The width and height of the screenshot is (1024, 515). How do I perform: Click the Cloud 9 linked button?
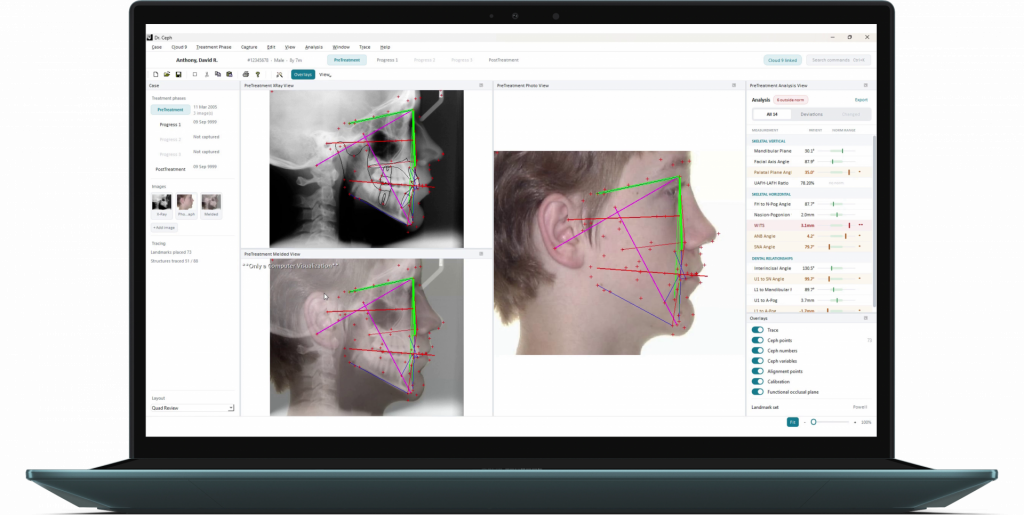782,60
